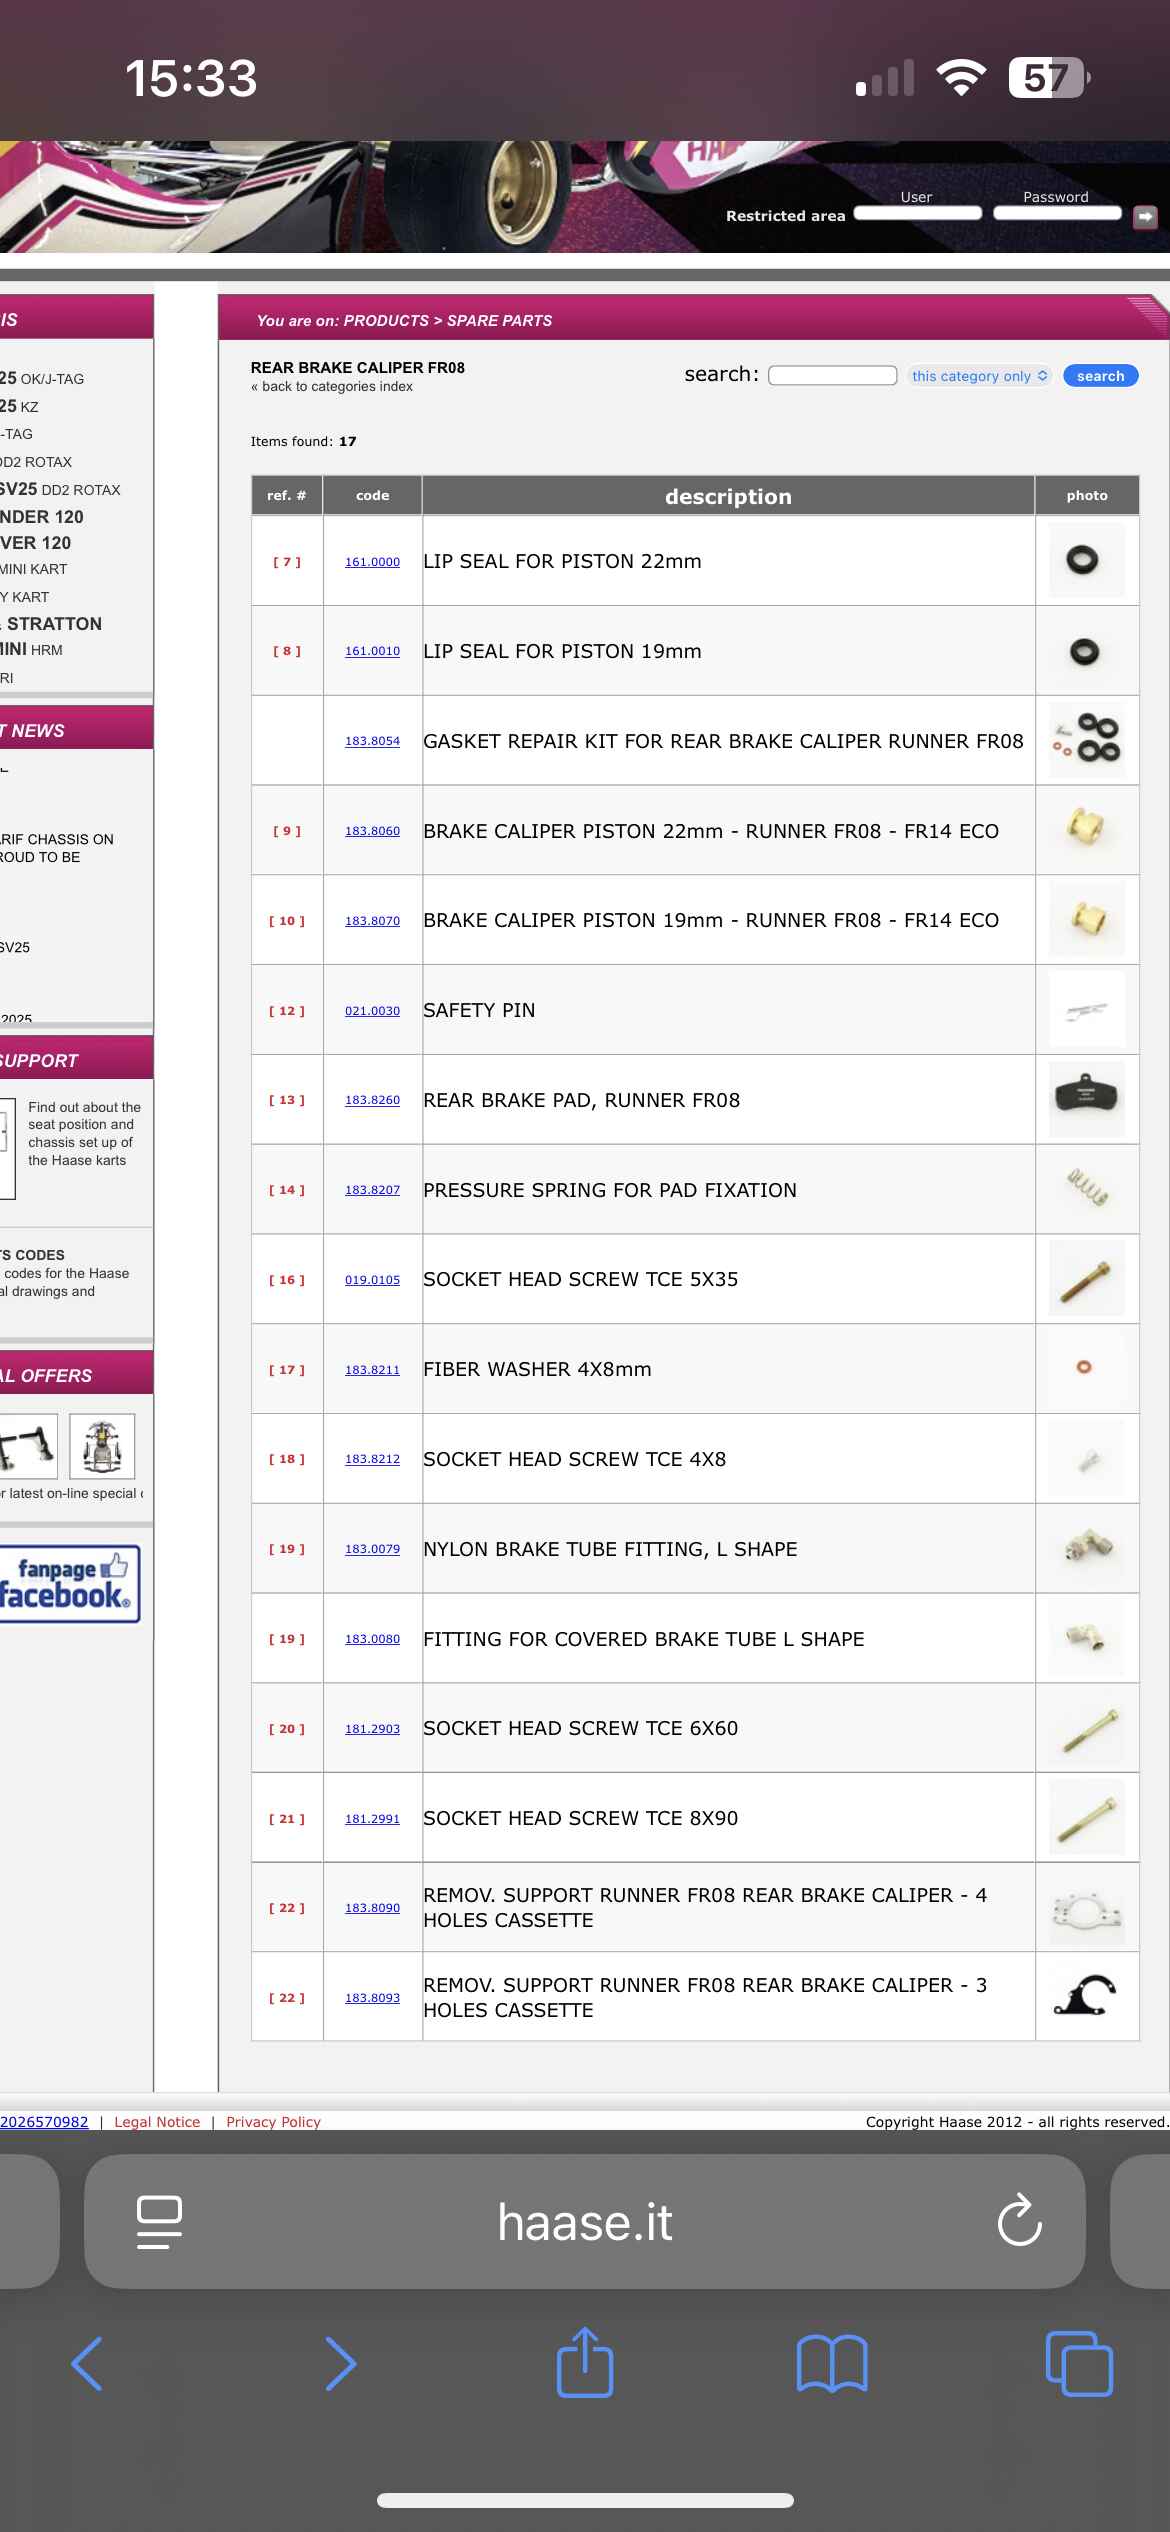Open page reader menu icon
The width and height of the screenshot is (1170, 2532).
pyautogui.click(x=159, y=2222)
